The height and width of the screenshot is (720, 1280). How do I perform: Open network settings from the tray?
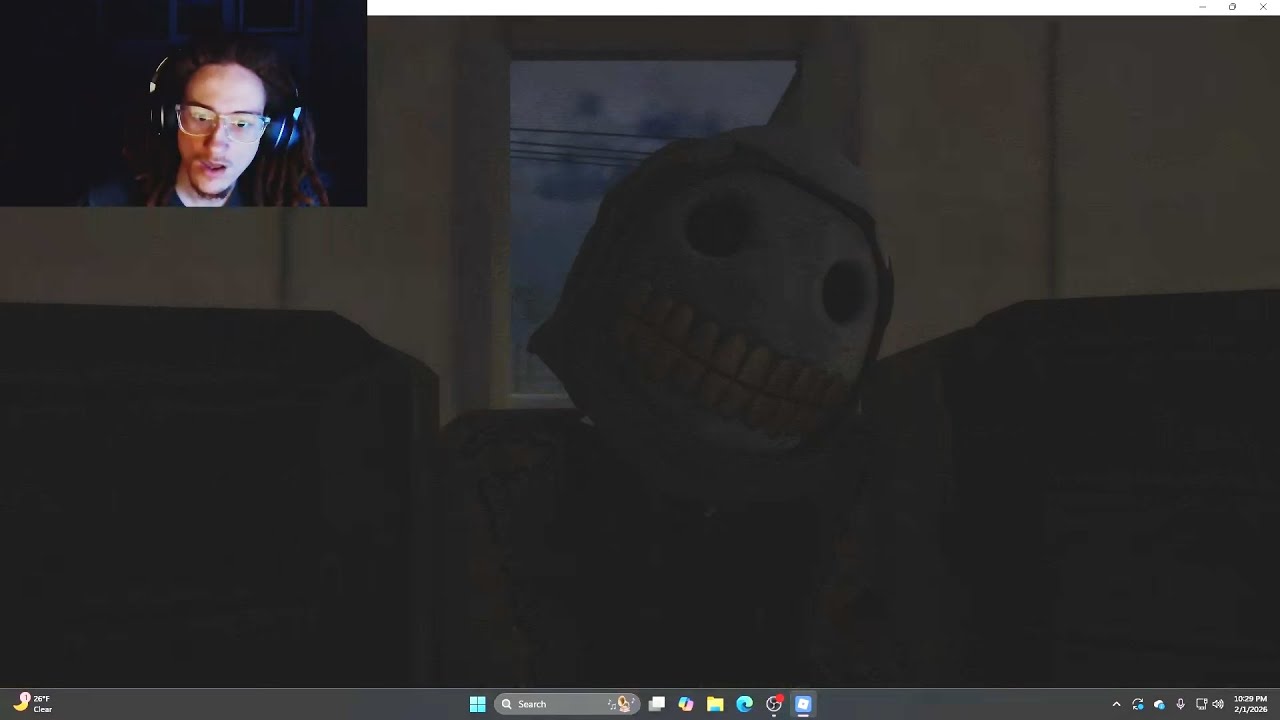coord(1201,704)
